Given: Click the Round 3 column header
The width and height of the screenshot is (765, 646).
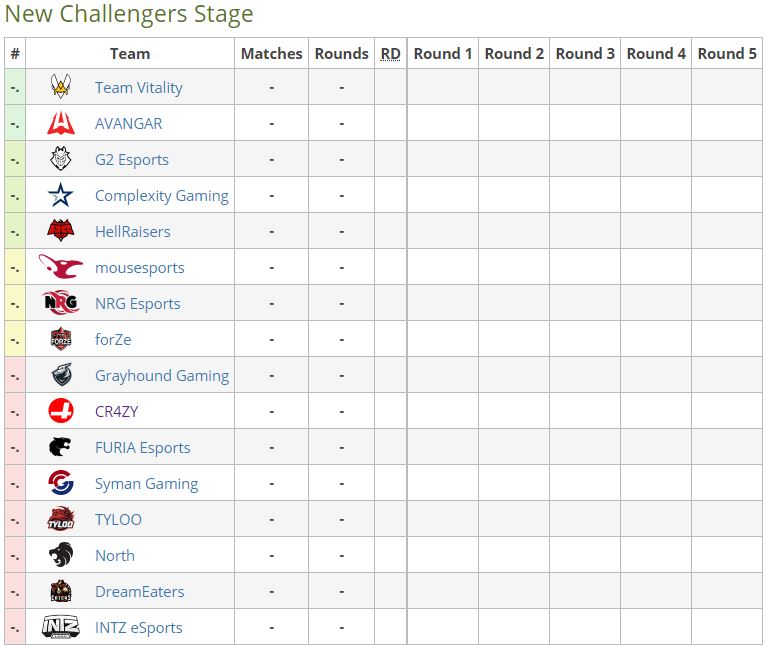Looking at the screenshot, I should [x=585, y=54].
